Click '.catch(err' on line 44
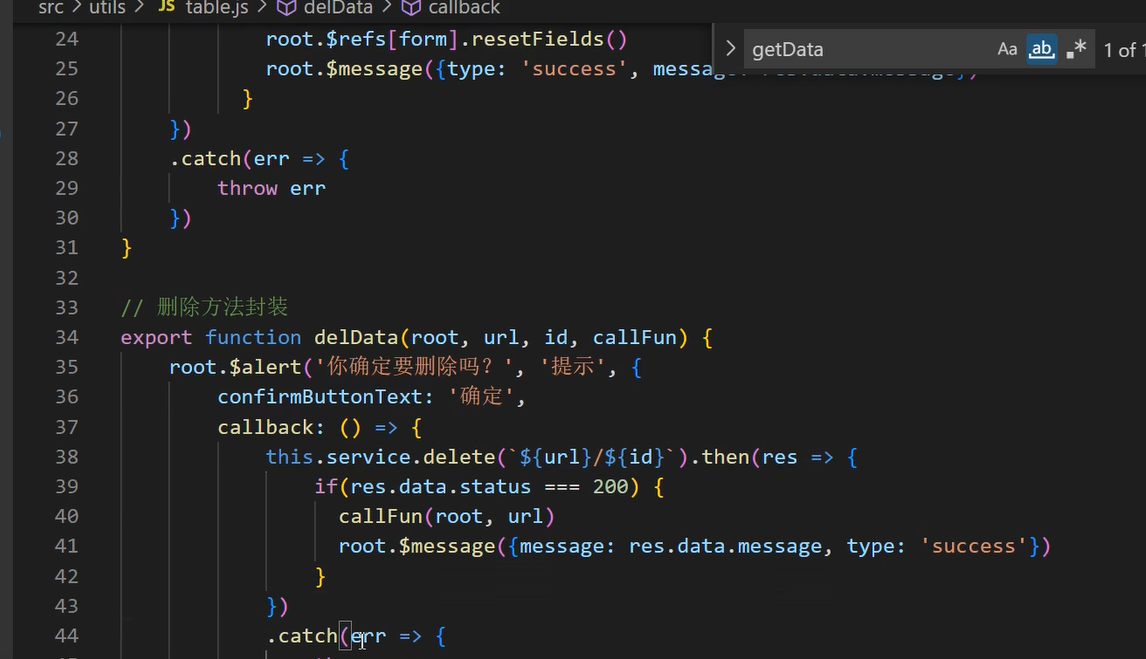Screen dimensions: 1146x659 tap(326, 636)
